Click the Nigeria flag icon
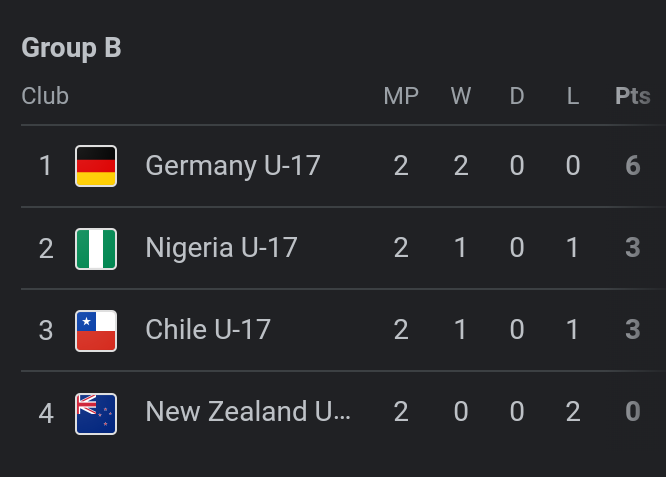This screenshot has height=477, width=666. click(96, 248)
